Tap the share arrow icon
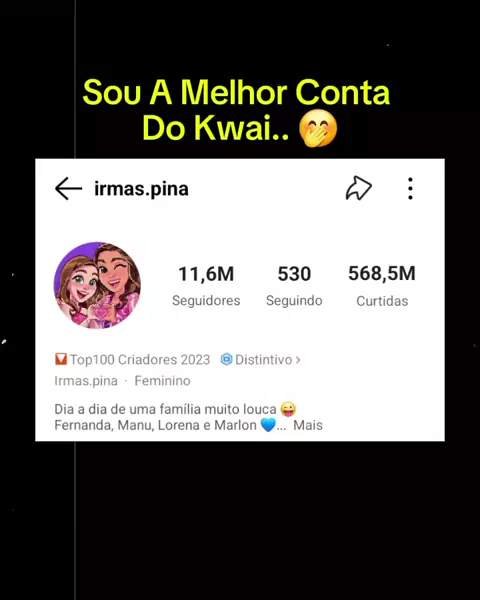The height and width of the screenshot is (600, 480). click(359, 188)
